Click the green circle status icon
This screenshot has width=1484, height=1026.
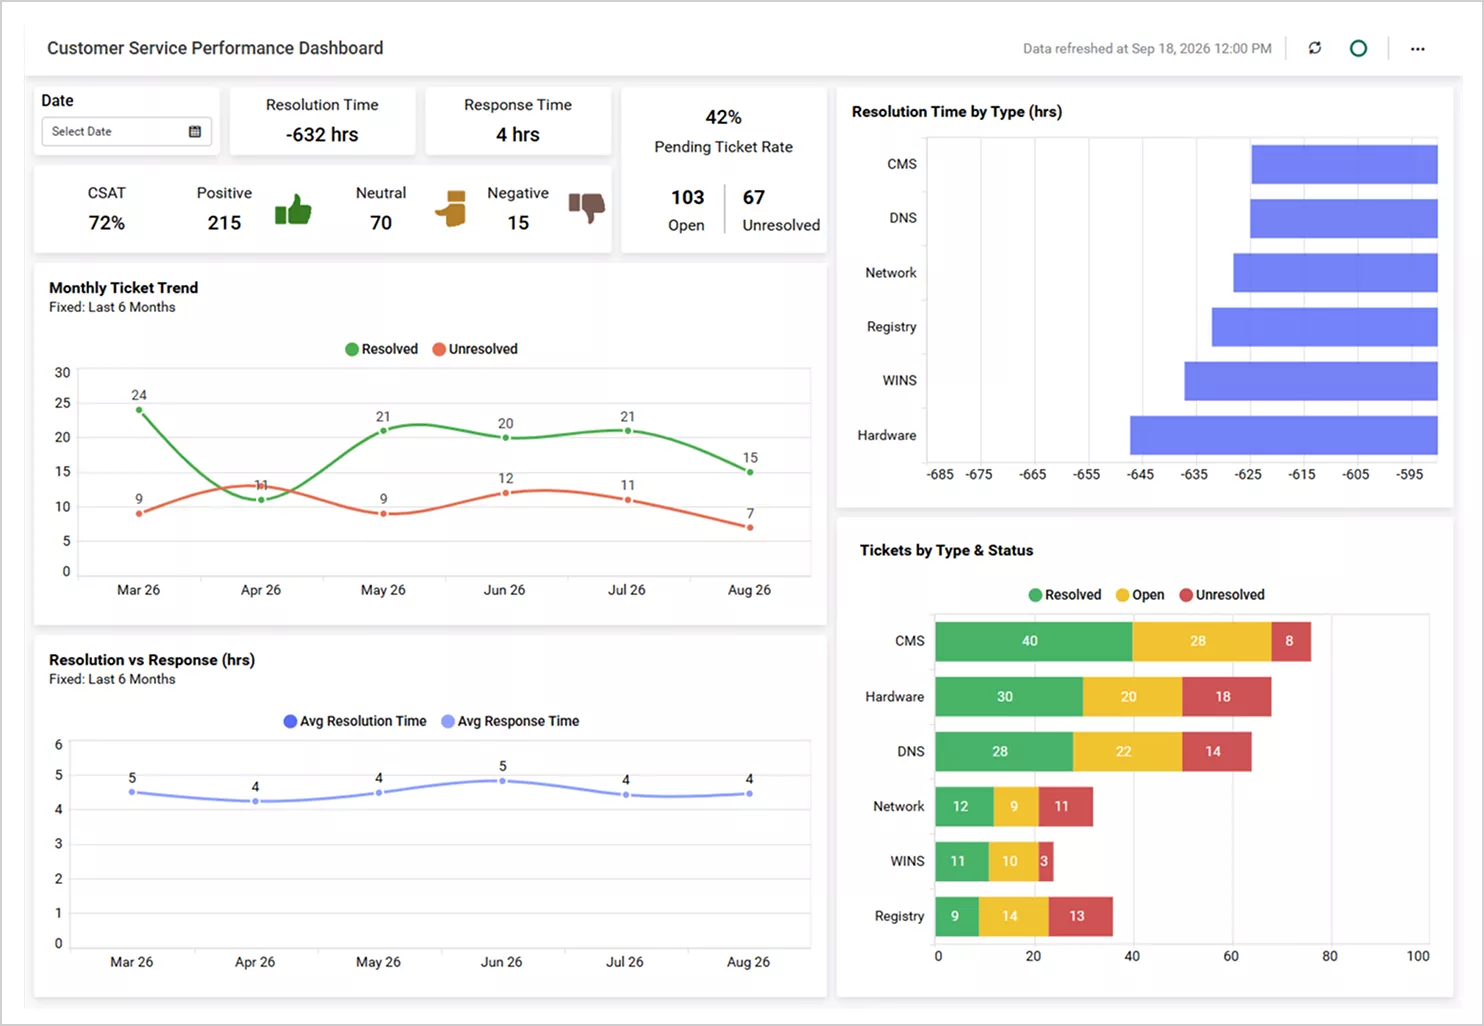coord(1358,48)
